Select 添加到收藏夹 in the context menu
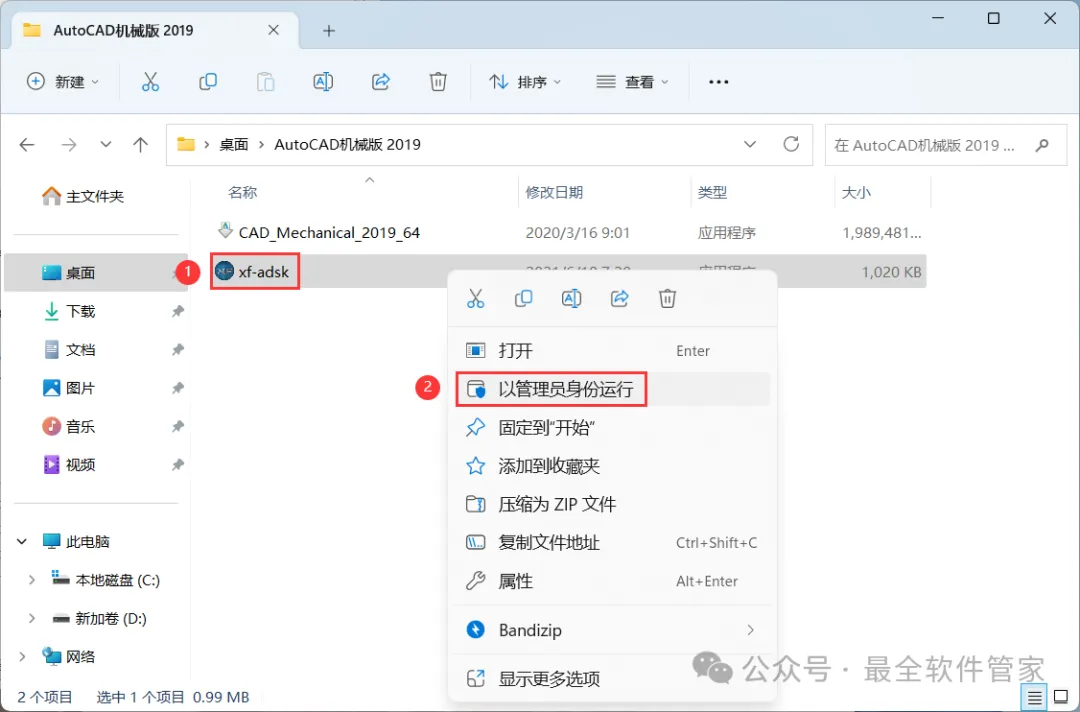Image resolution: width=1080 pixels, height=712 pixels. (x=612, y=466)
